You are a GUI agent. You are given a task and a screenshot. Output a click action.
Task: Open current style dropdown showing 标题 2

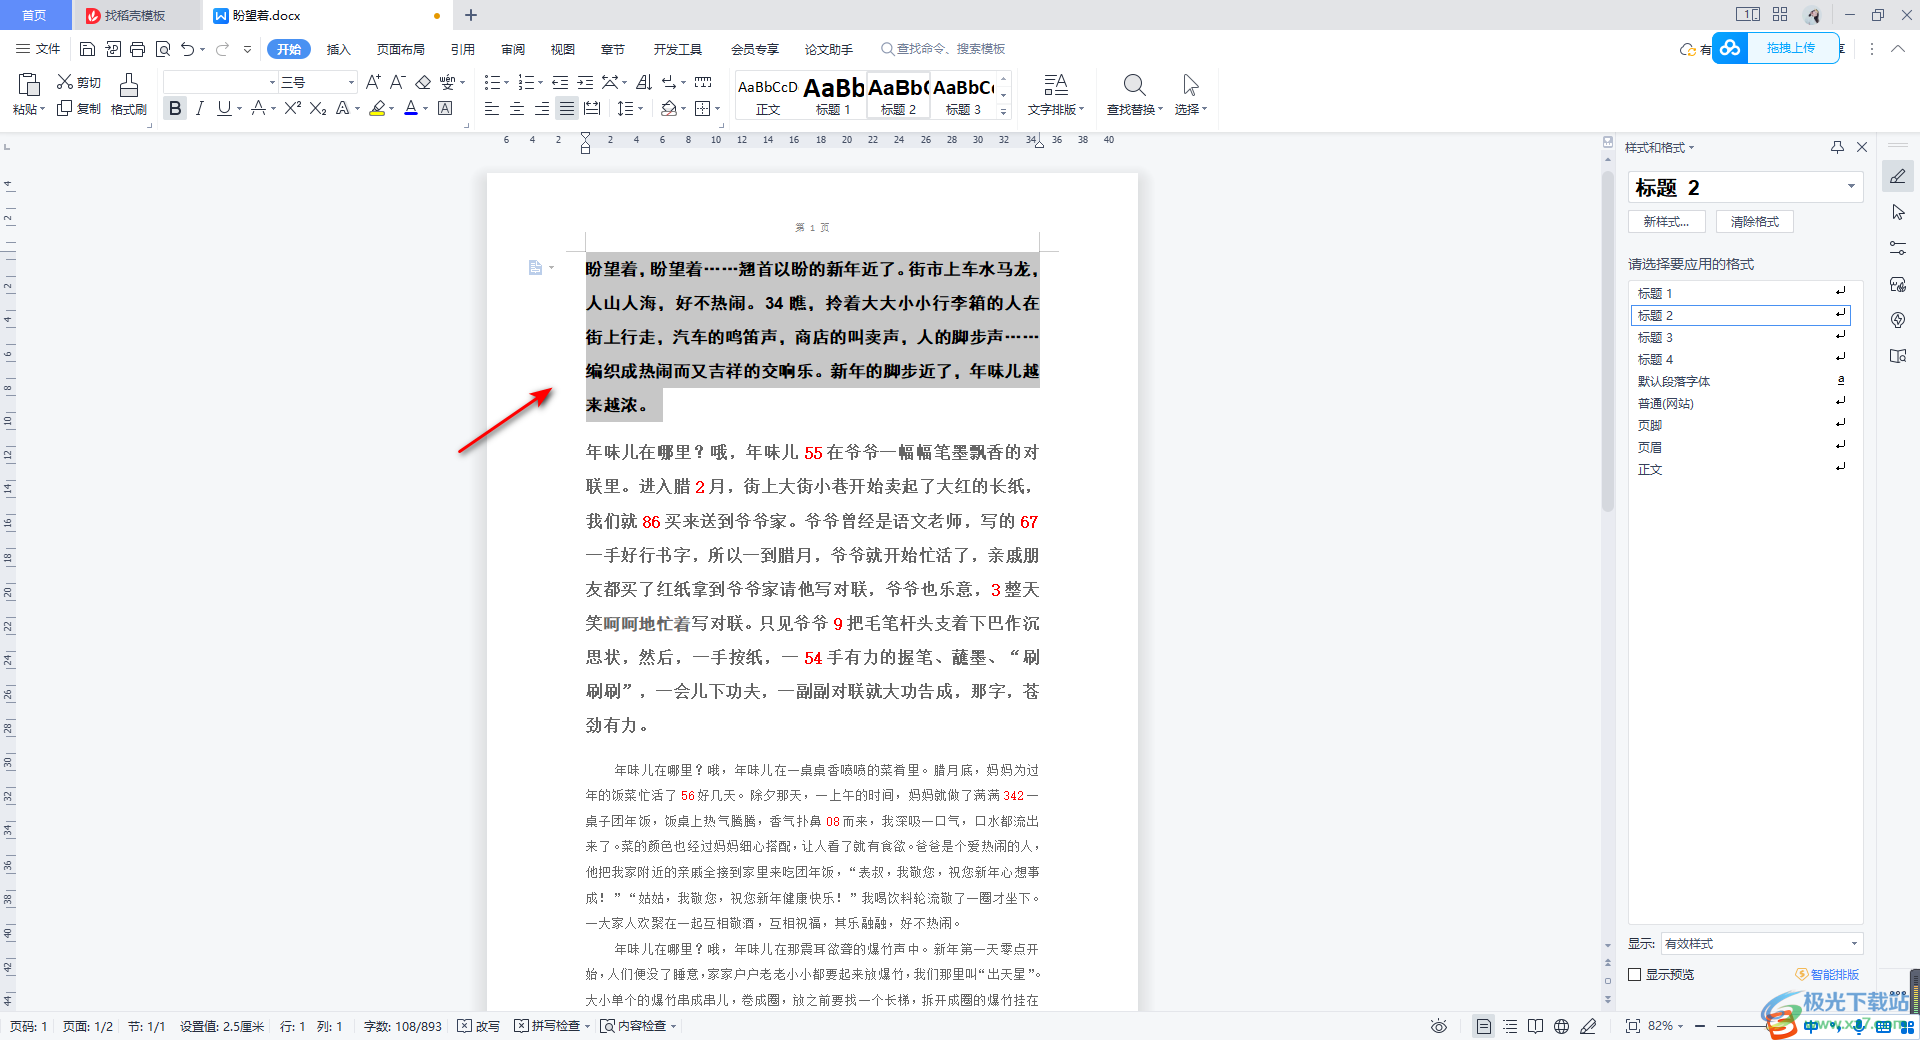pos(1851,186)
